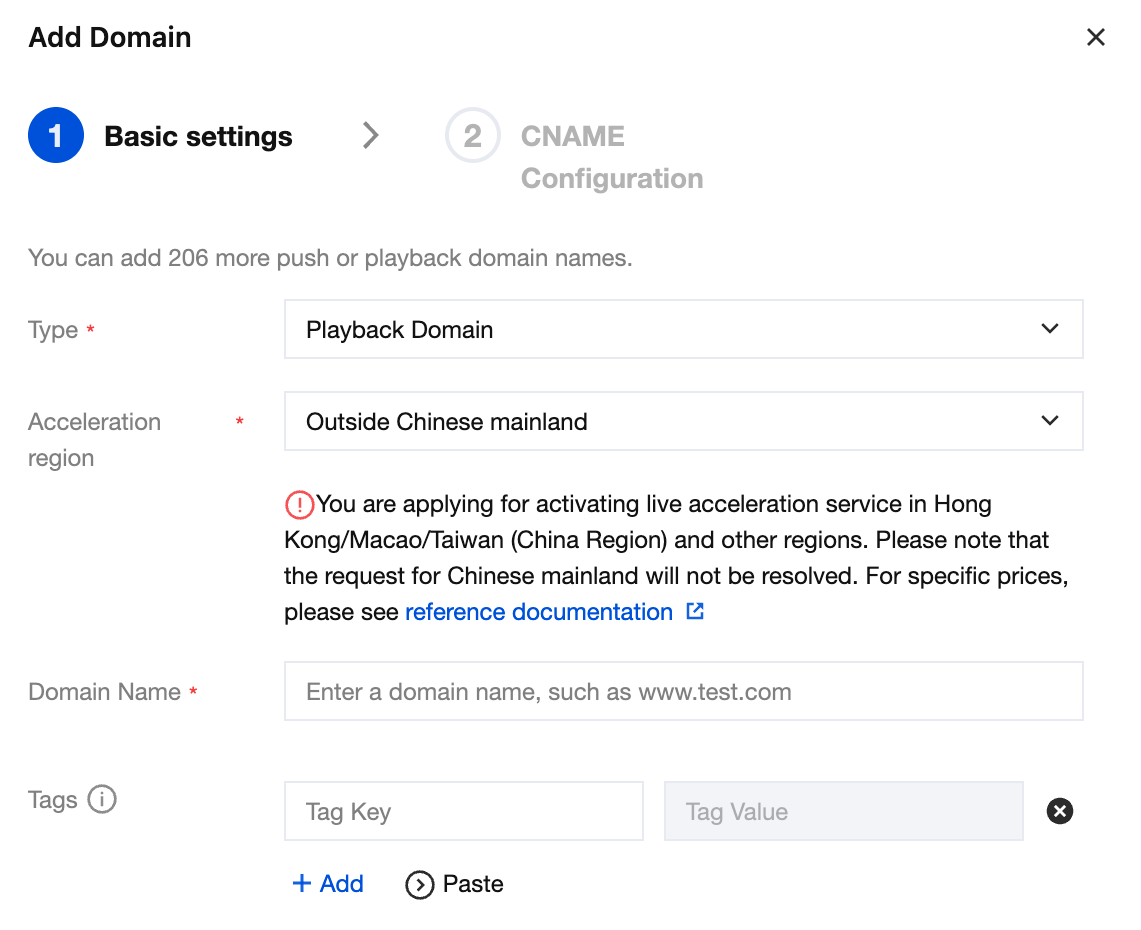Screen dimensions: 1141x930
Task: Click the circled arrow Paste icon
Action: pos(420,884)
